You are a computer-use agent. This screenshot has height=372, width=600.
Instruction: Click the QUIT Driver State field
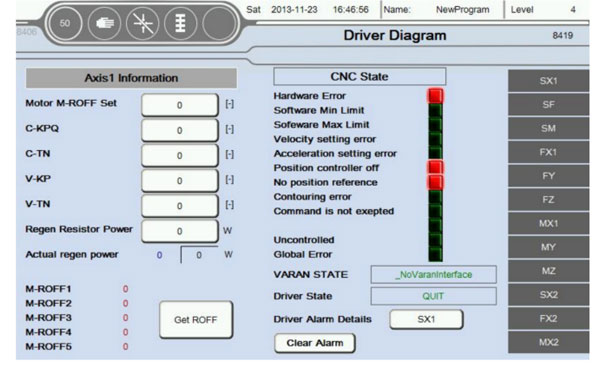pyautogui.click(x=434, y=296)
